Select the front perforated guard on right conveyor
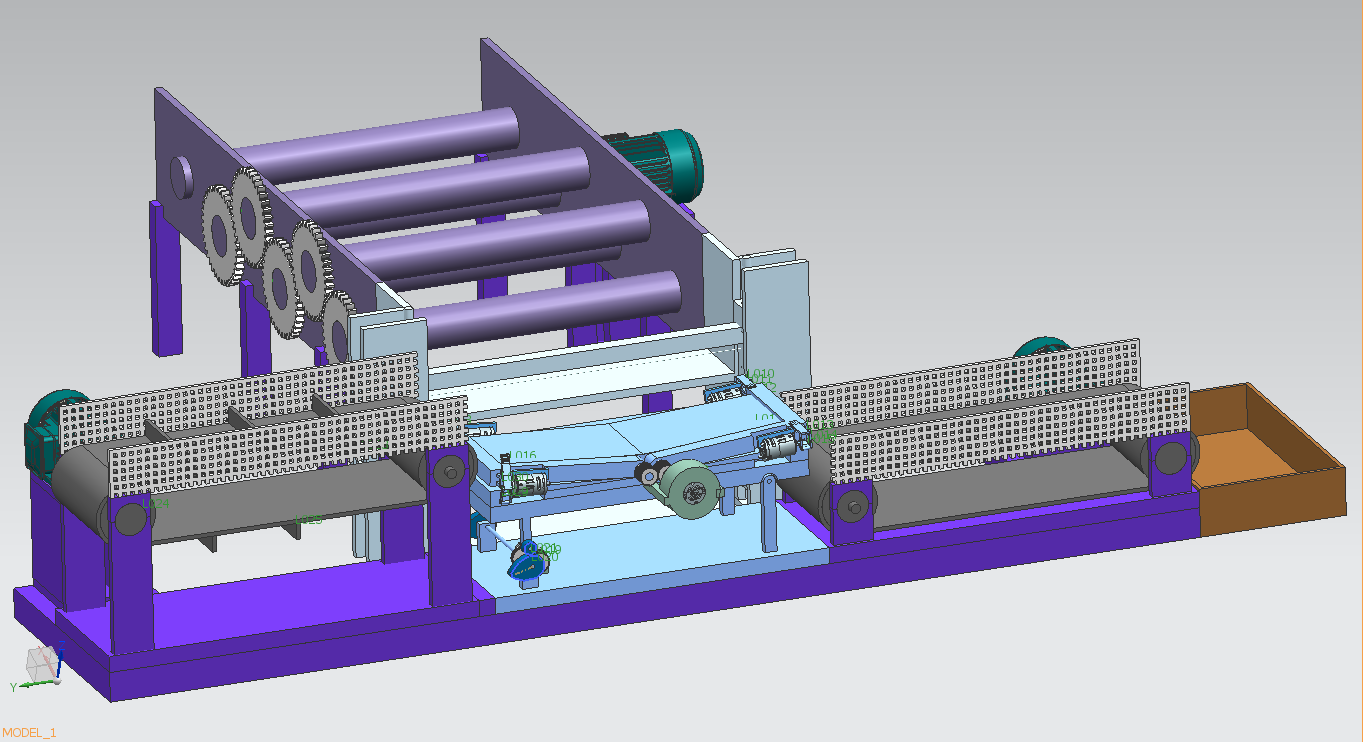The height and width of the screenshot is (742, 1363). tap(1012, 433)
